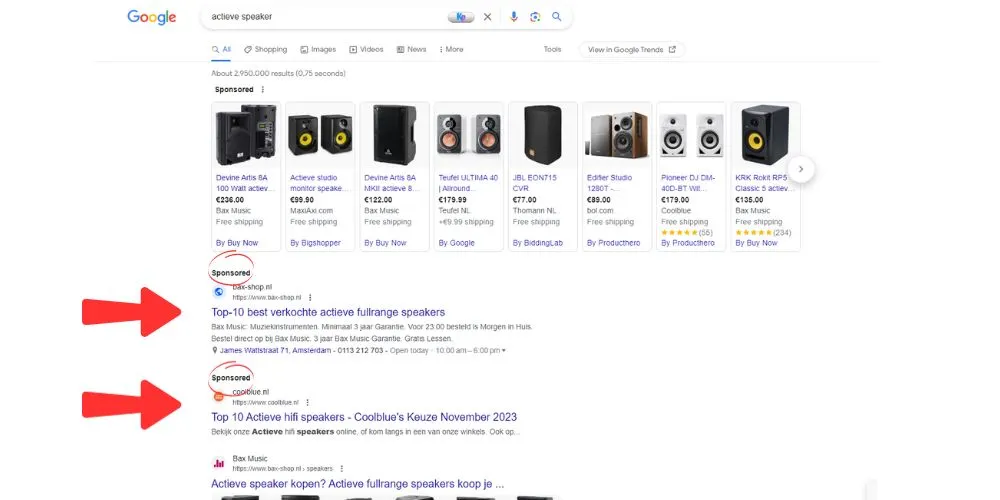The image size is (1000, 500).
Task: Click the Coolblue orange favicon
Action: click(219, 397)
